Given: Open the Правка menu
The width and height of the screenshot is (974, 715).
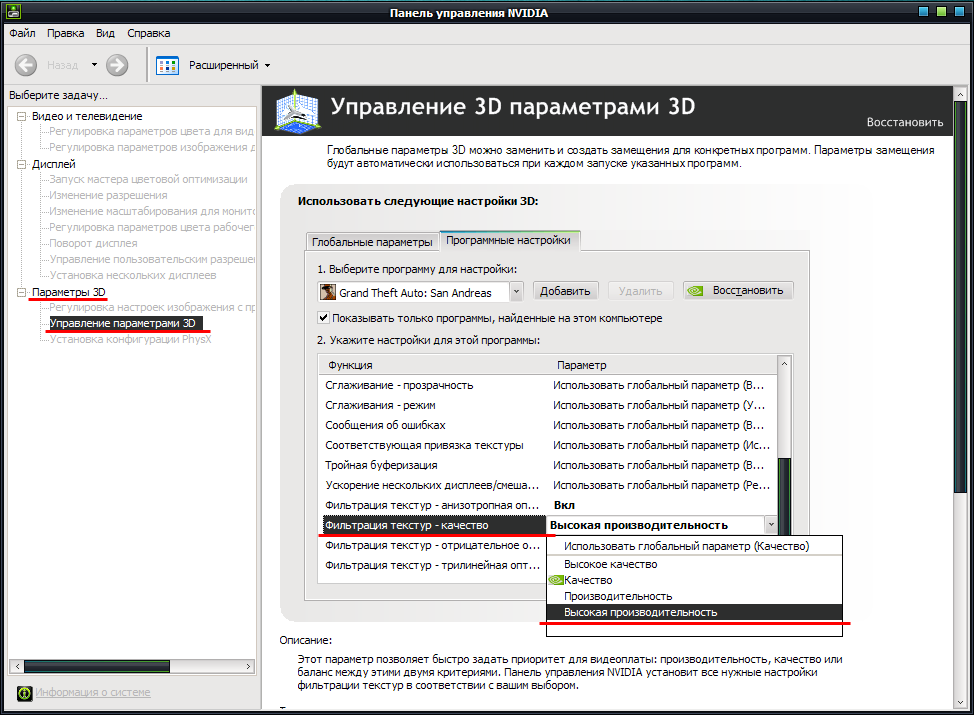Looking at the screenshot, I should (x=66, y=33).
